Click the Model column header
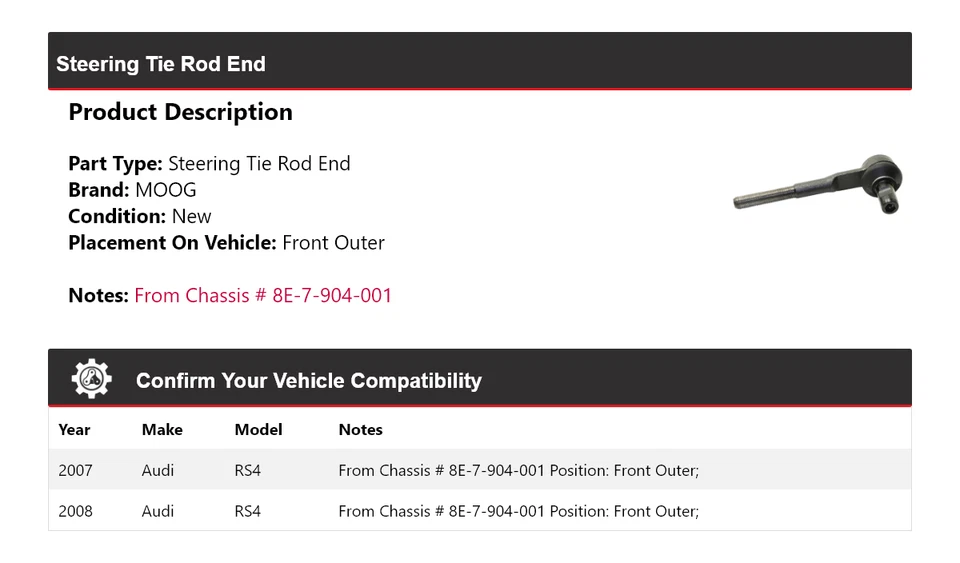Screen dimensions: 960x563 258,429
